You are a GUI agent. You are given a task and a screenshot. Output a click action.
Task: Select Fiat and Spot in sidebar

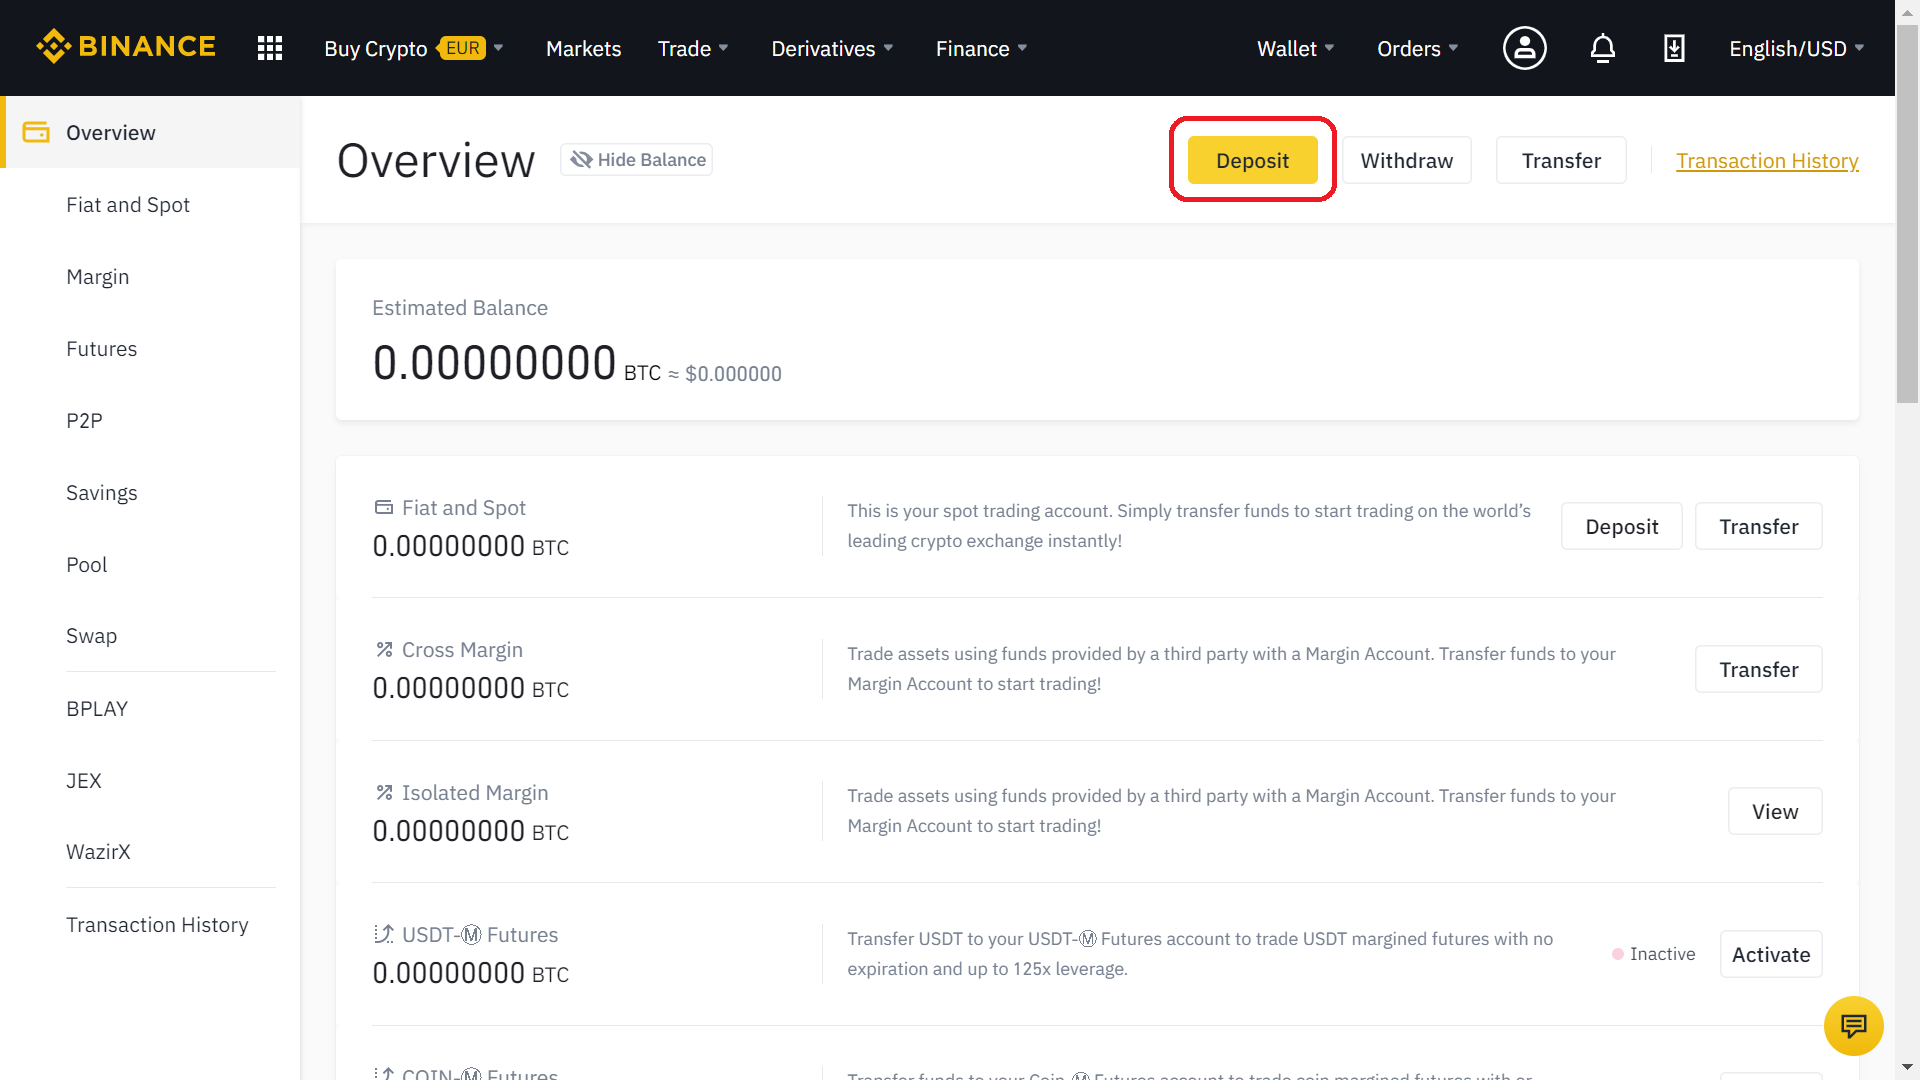150,204
